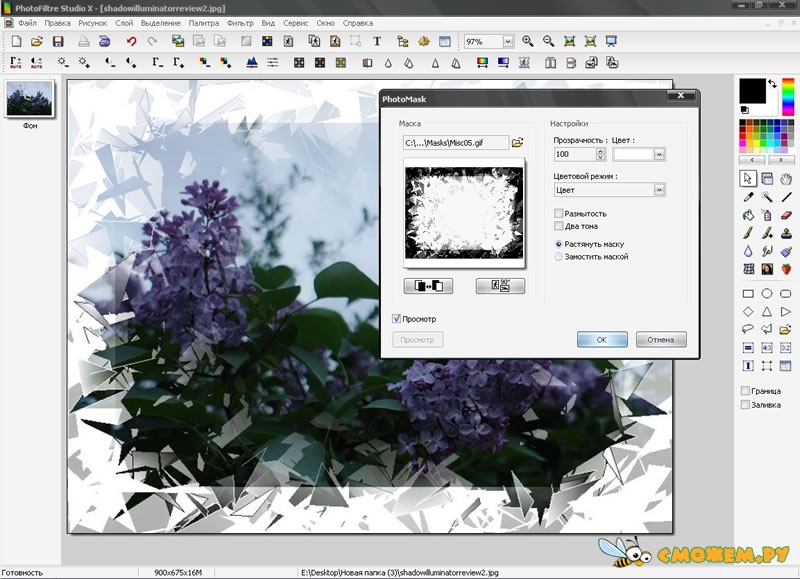Choose the selection arrow tool
The width and height of the screenshot is (800, 579).
748,179
